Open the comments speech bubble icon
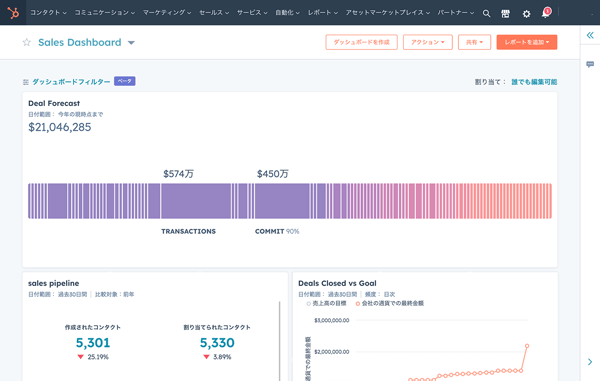The image size is (600, 381). [590, 64]
